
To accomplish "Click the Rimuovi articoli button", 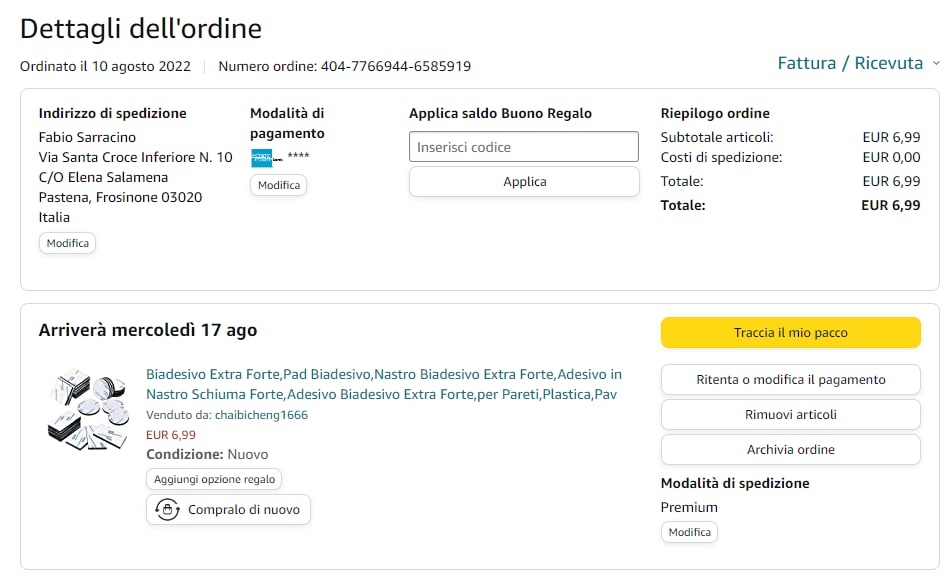I will (790, 414).
